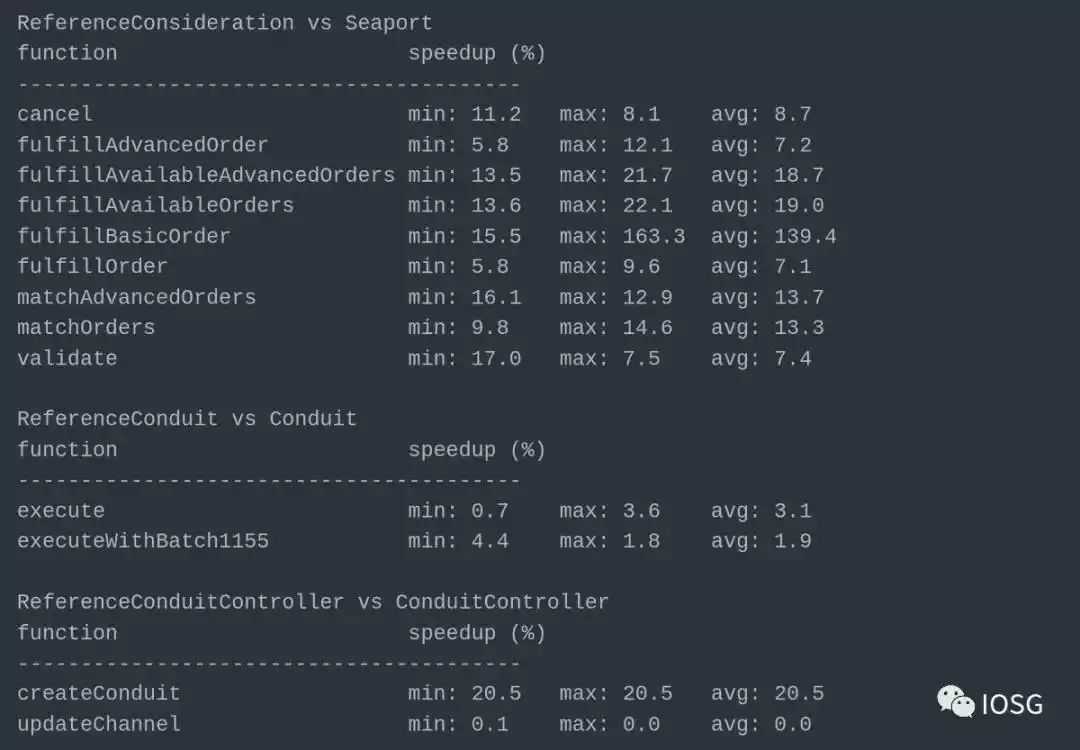The height and width of the screenshot is (750, 1080).
Task: Click the cancel function name
Action: (x=55, y=114)
